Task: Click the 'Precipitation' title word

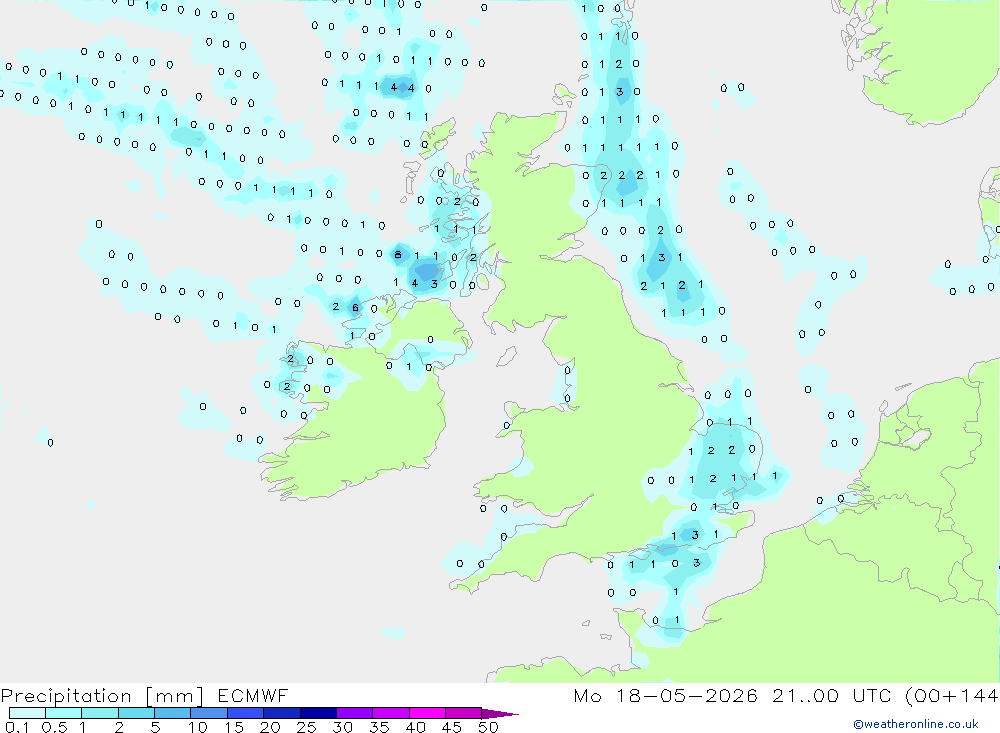Action: click(66, 696)
